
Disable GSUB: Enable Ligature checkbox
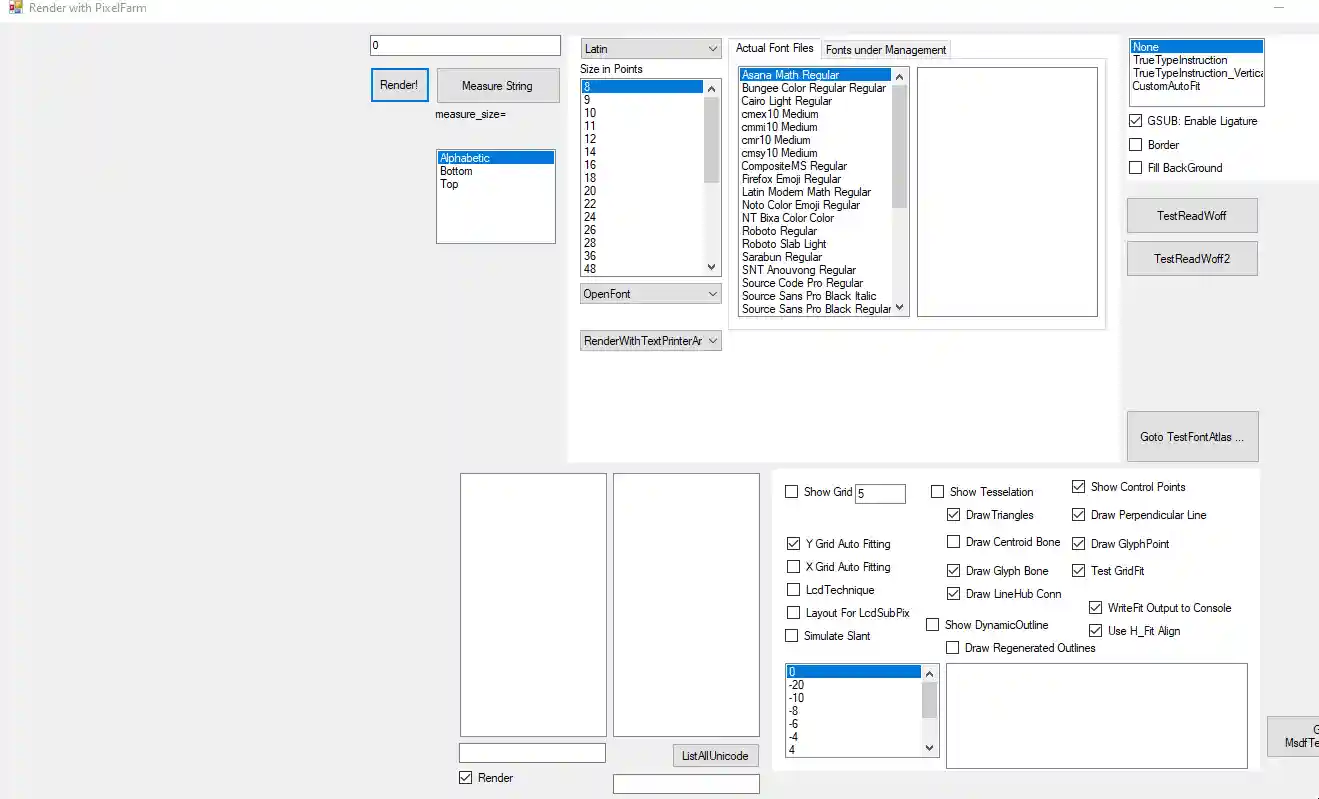tap(1136, 121)
